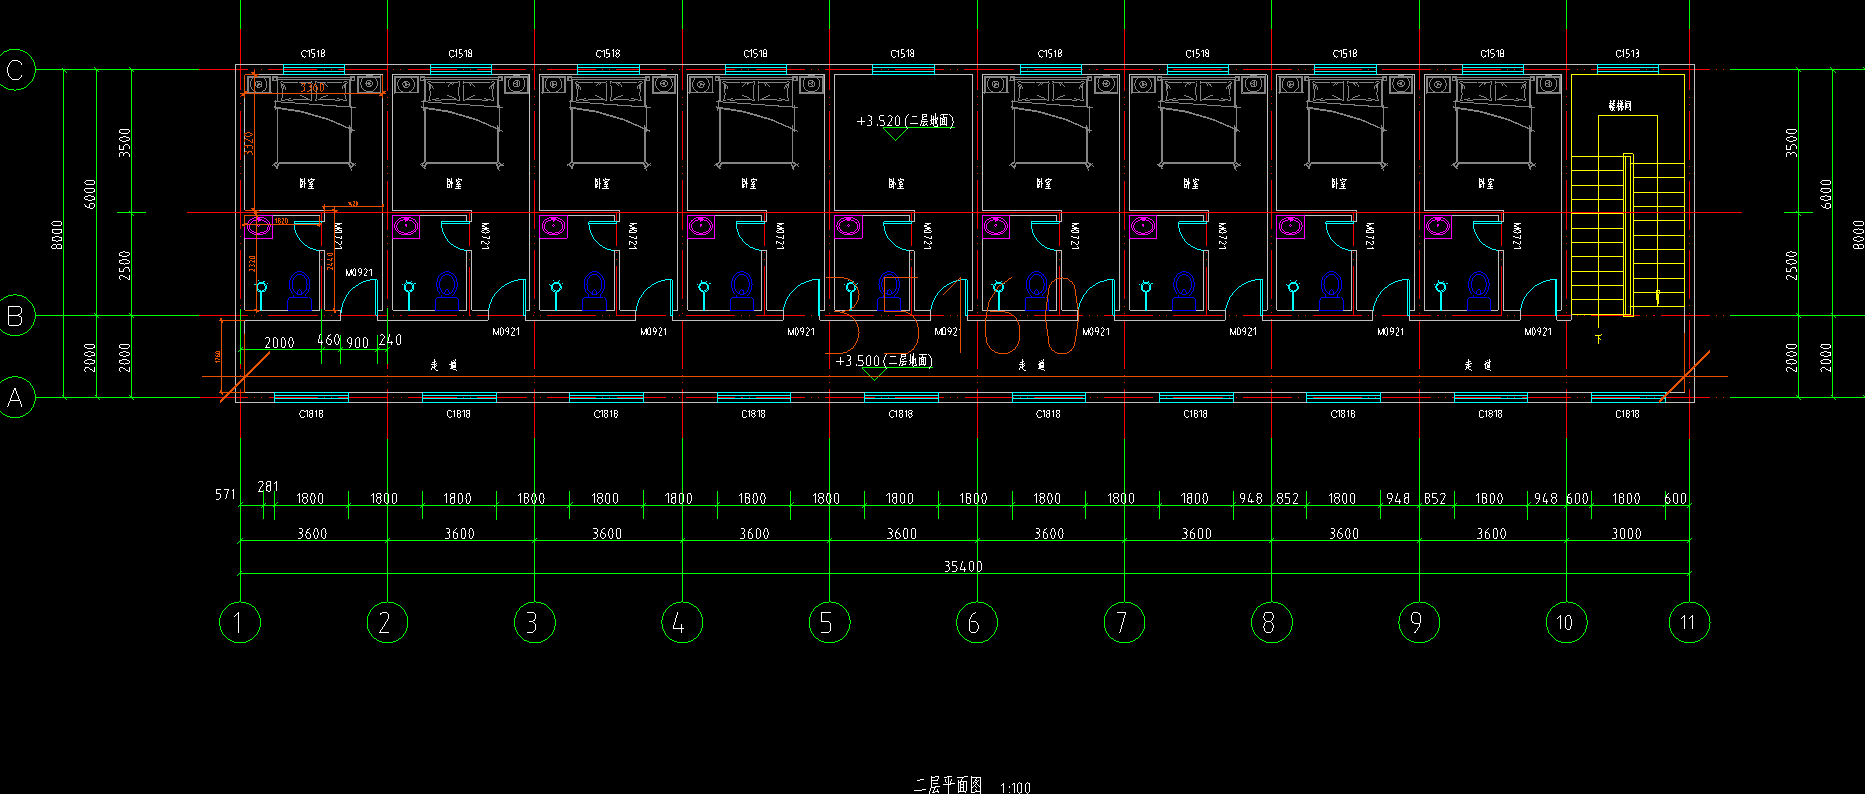Select grid axis bubble 11
The height and width of the screenshot is (794, 1865).
pos(1688,623)
